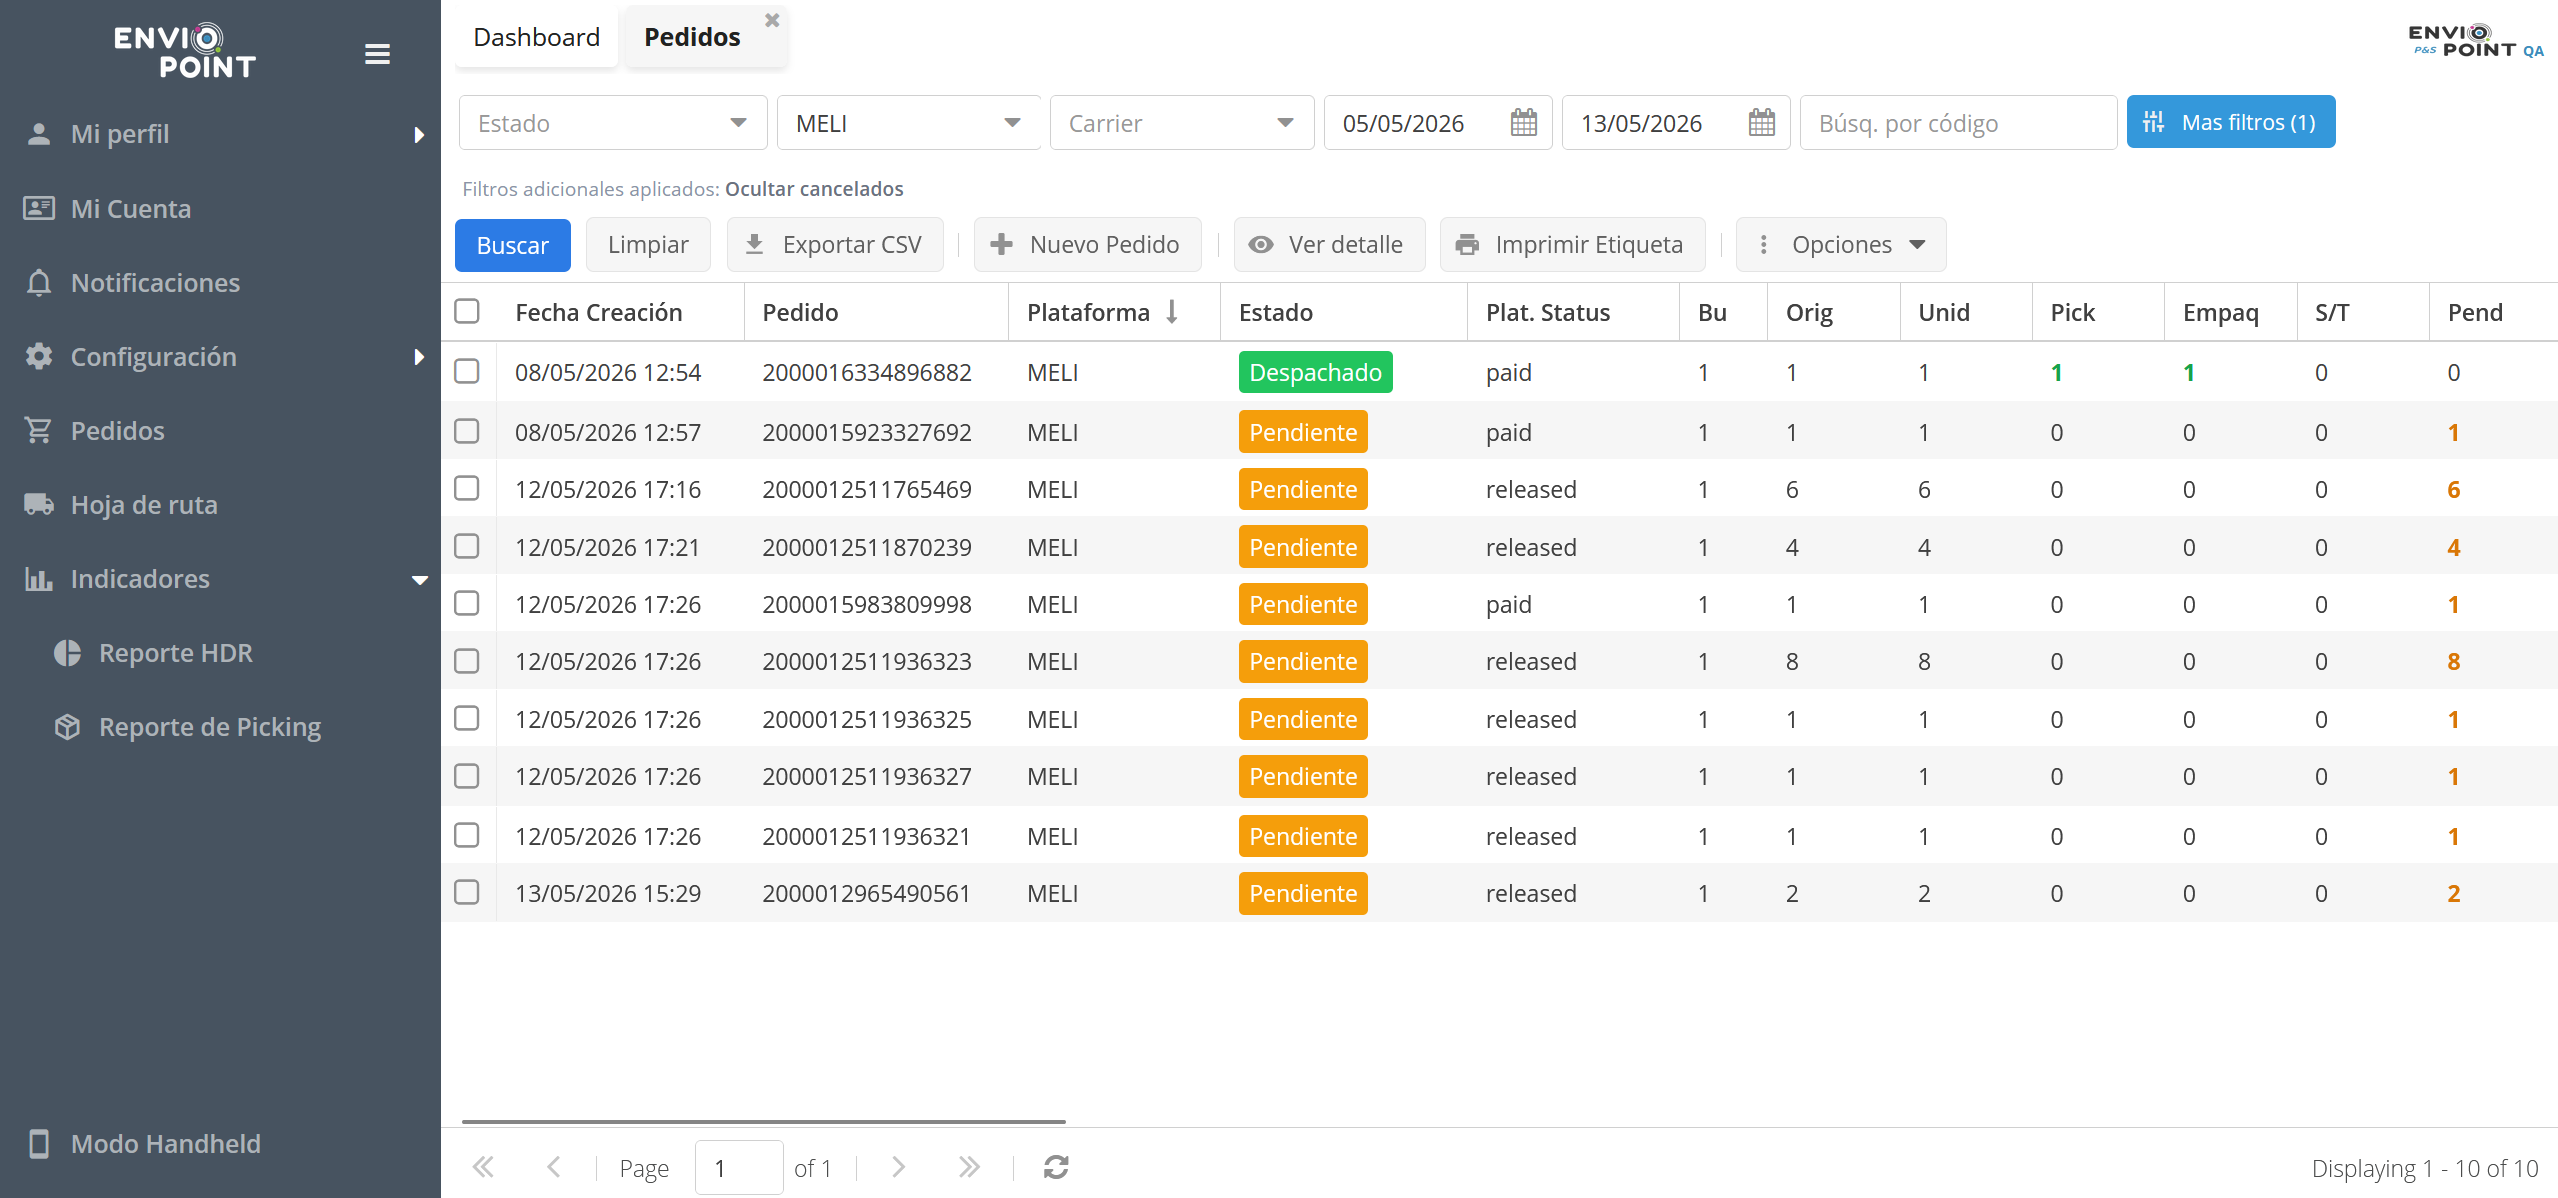The height and width of the screenshot is (1198, 2558).
Task: Select all orders with header checkbox
Action: click(x=467, y=311)
